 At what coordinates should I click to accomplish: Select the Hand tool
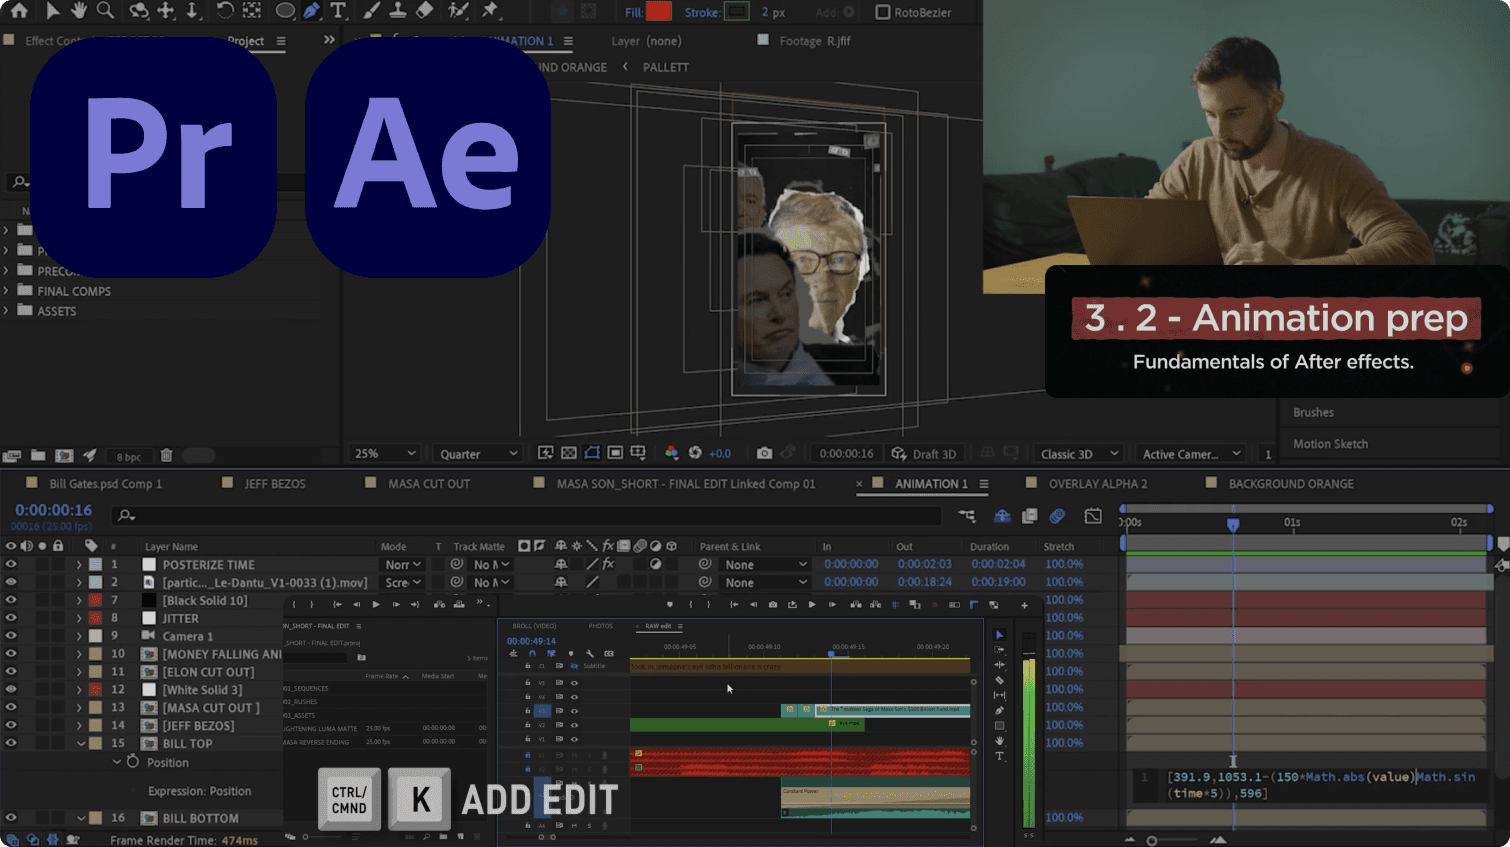tap(78, 11)
